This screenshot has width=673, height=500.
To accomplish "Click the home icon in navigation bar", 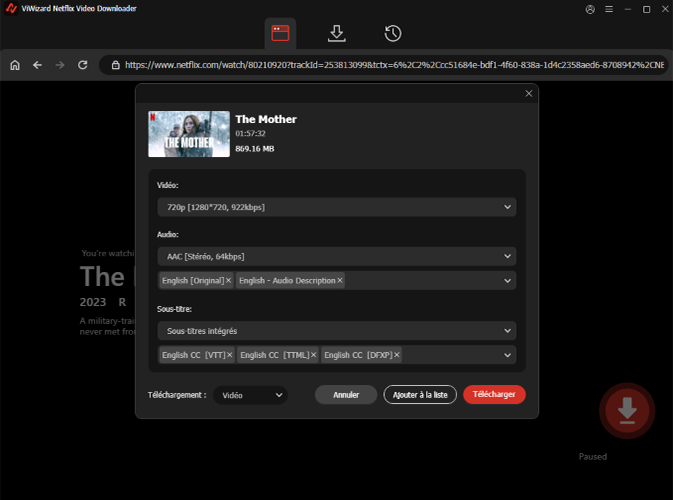I will click(15, 65).
